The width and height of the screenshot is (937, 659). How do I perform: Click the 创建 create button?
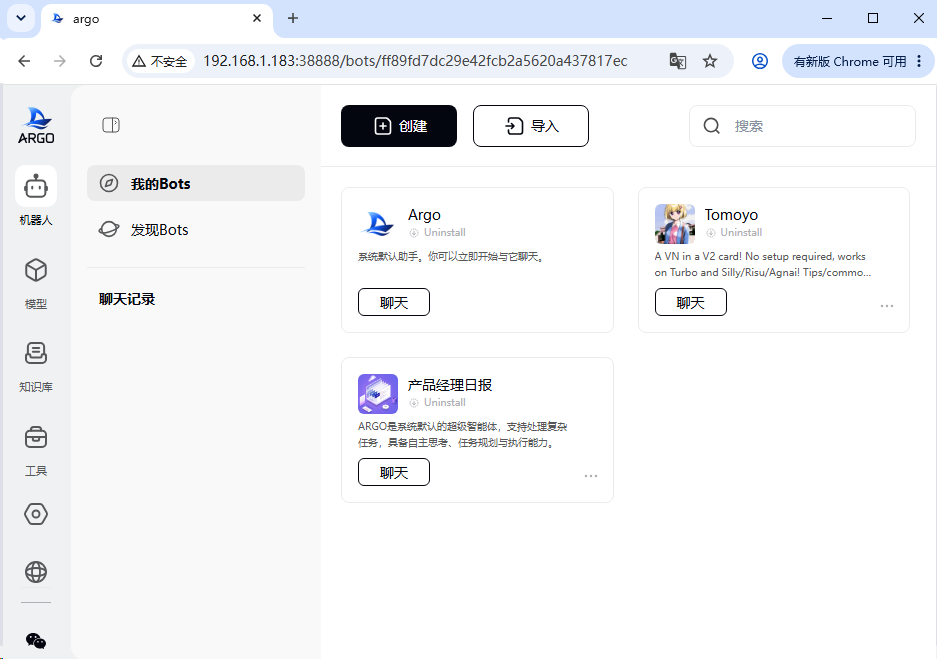coord(399,126)
